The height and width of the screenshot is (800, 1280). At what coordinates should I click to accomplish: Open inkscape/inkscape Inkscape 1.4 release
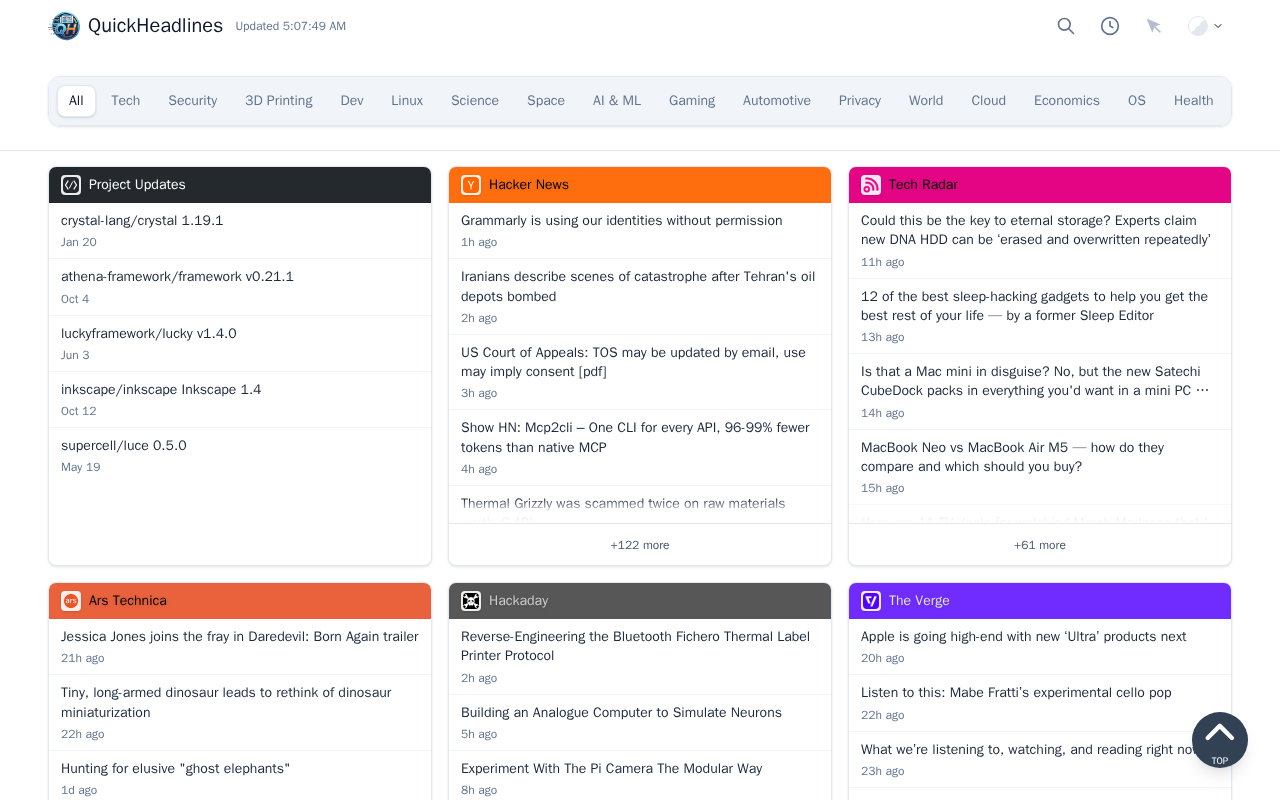(x=161, y=390)
